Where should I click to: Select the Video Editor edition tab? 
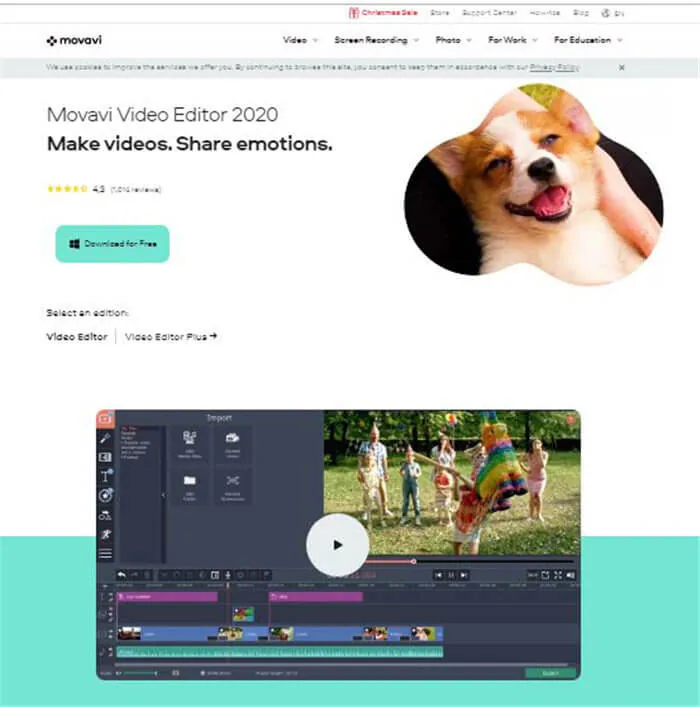point(77,337)
